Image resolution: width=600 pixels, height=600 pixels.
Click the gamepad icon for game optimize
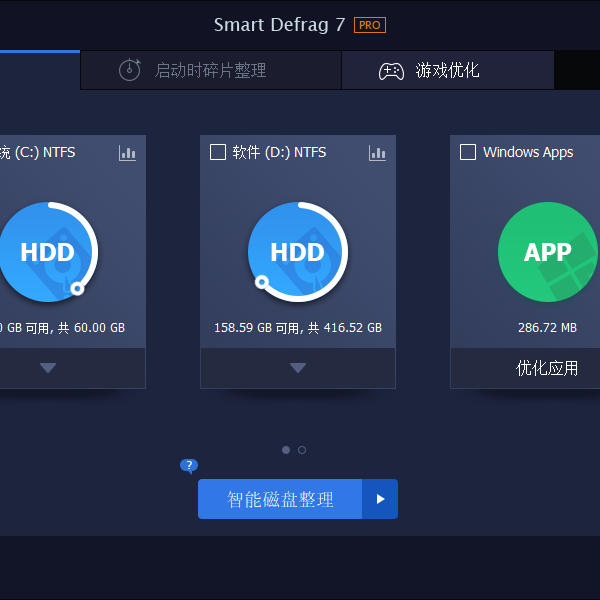click(391, 71)
